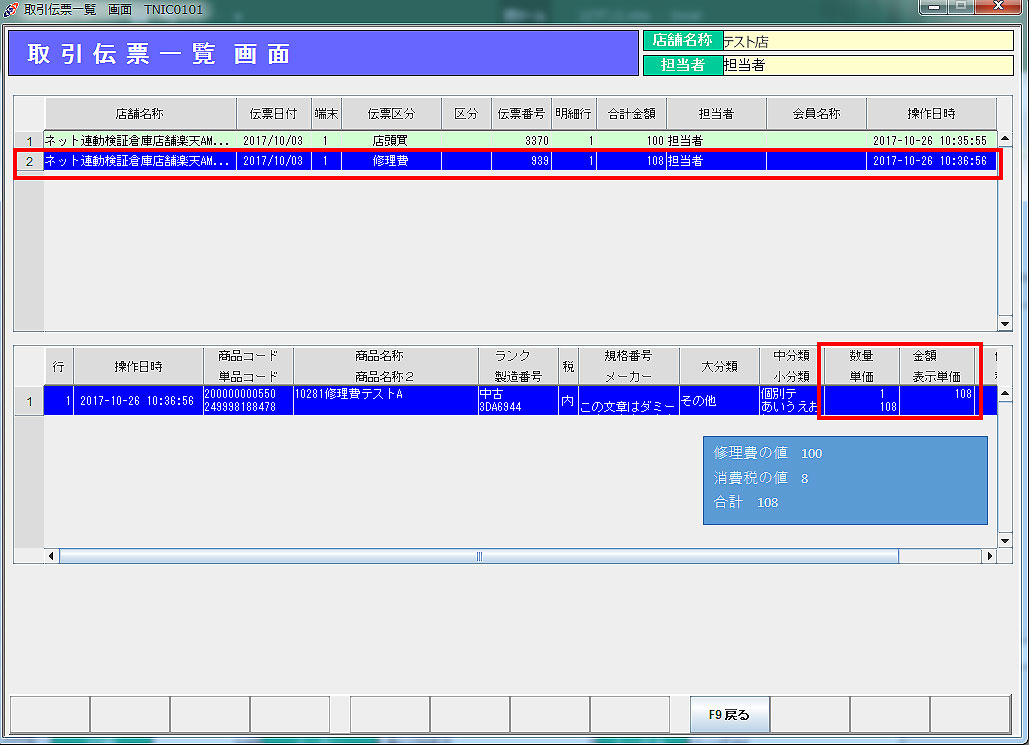
Task: Click row number 2 header cell
Action: (29, 161)
